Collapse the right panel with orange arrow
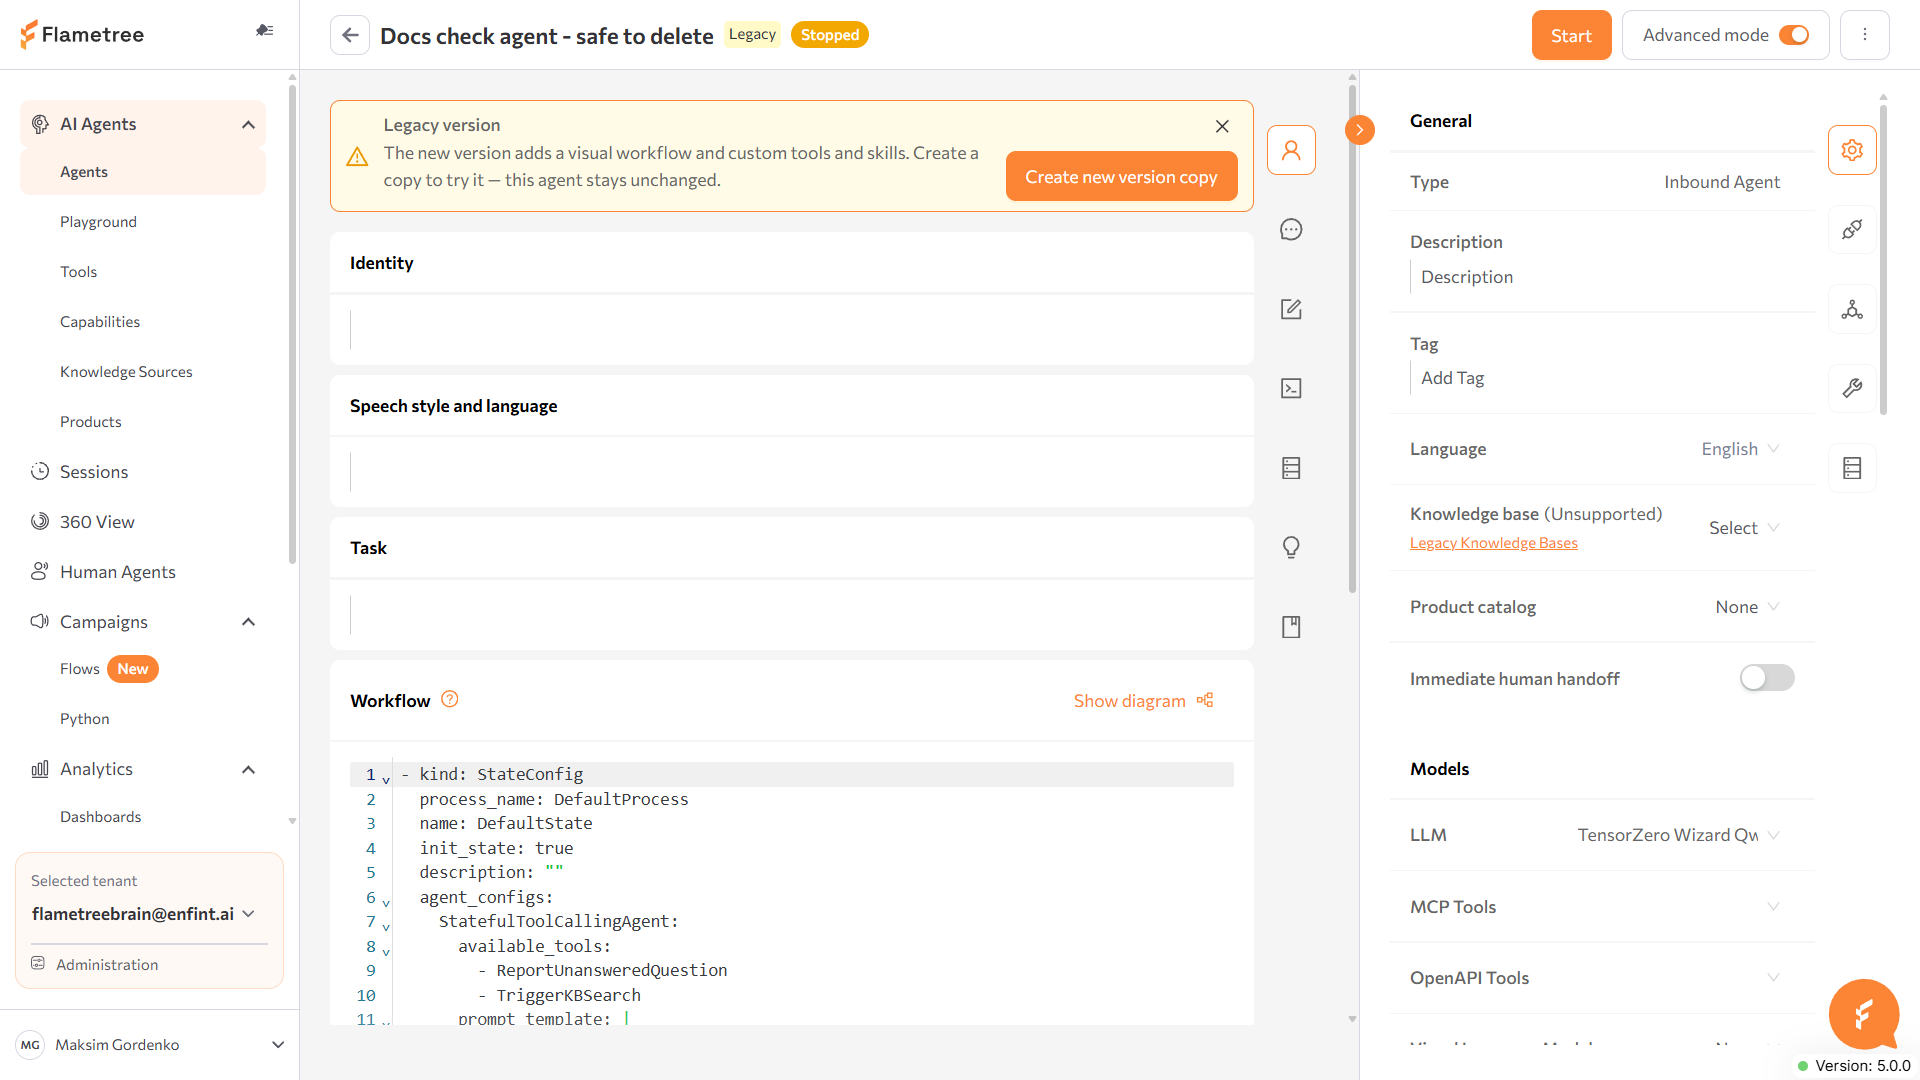 click(1360, 130)
